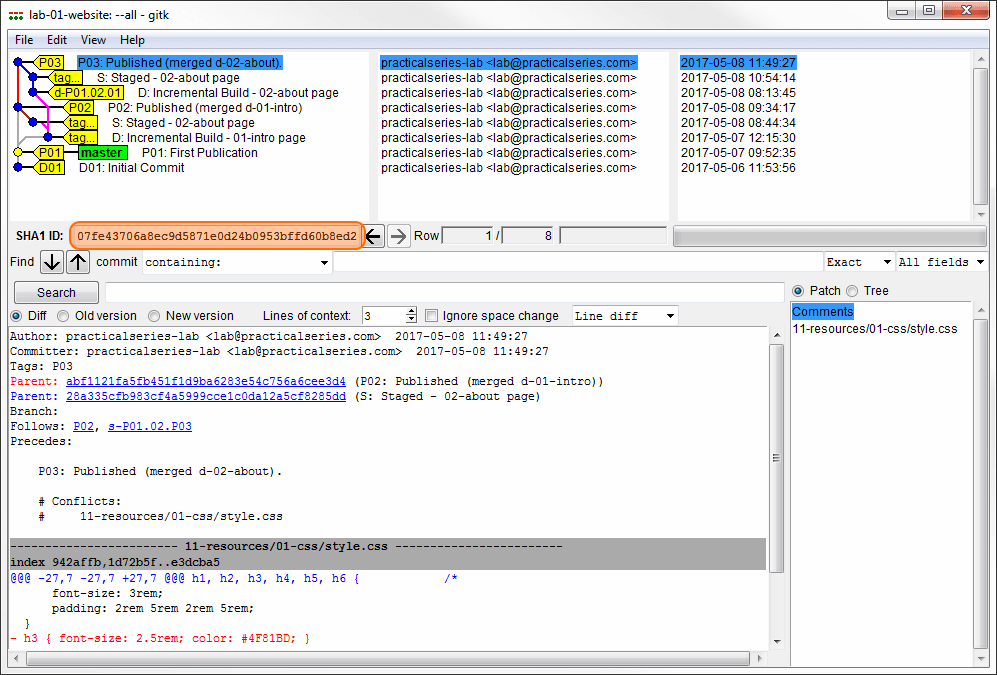Viewport: 997px width, 675px height.
Task: Select Comments in the file list
Action: coord(822,312)
